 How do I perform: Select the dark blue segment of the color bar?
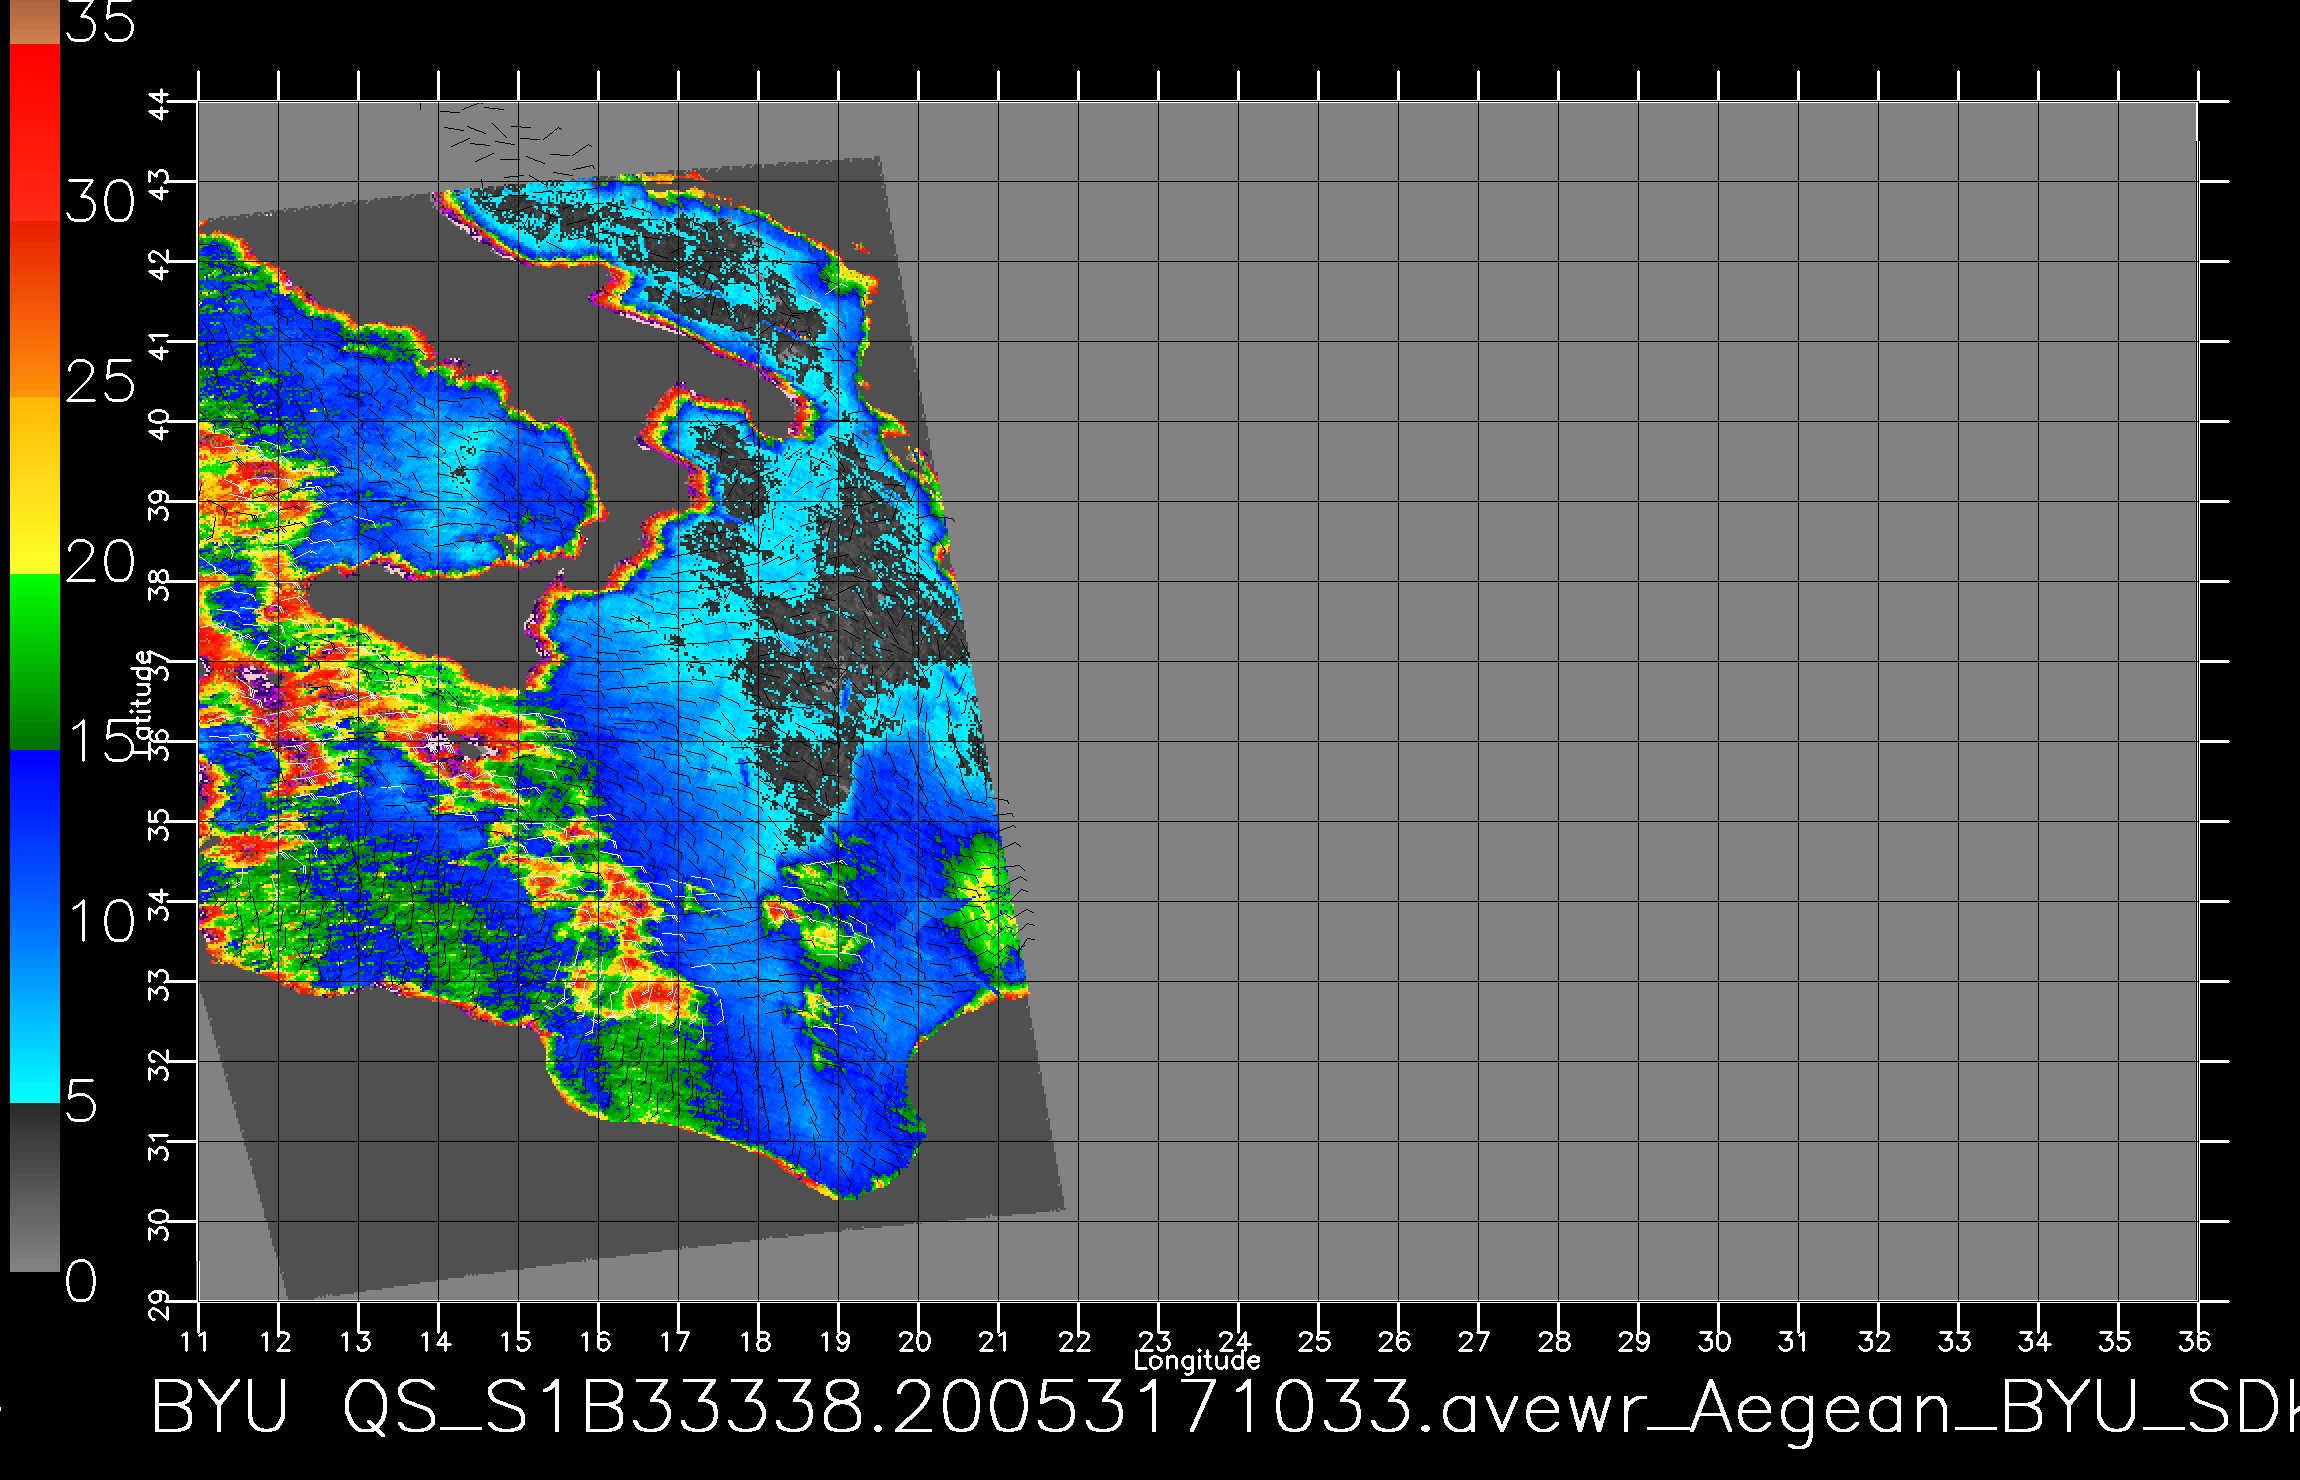[x=35, y=838]
